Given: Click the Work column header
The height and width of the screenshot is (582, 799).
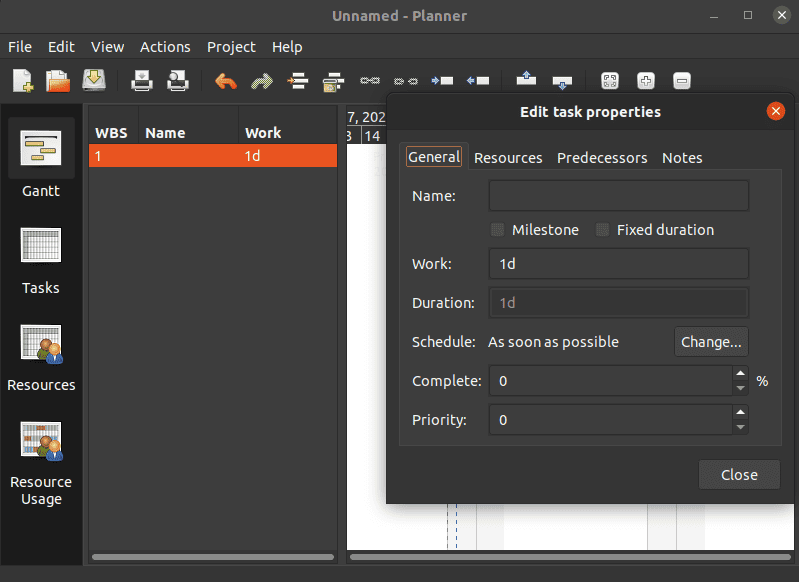Looking at the screenshot, I should click(x=287, y=133).
